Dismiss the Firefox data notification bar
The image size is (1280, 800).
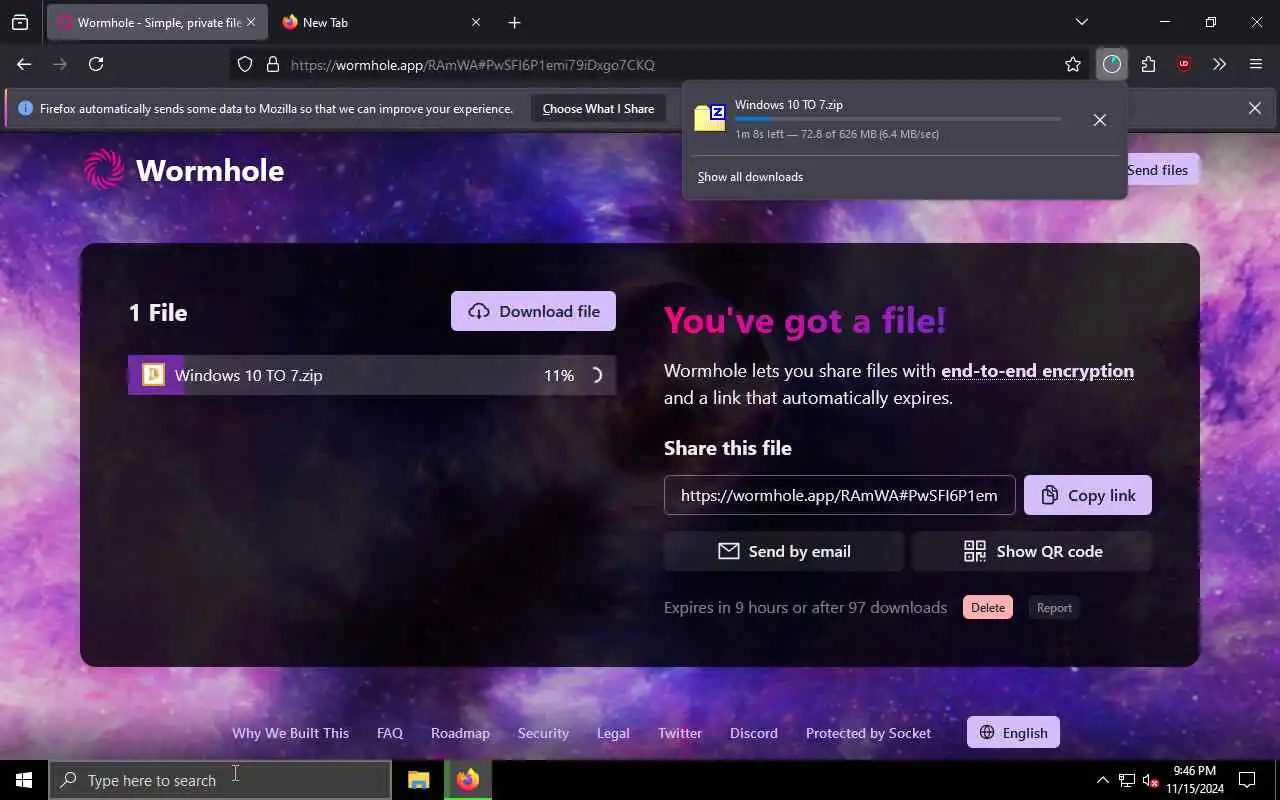click(x=1255, y=108)
